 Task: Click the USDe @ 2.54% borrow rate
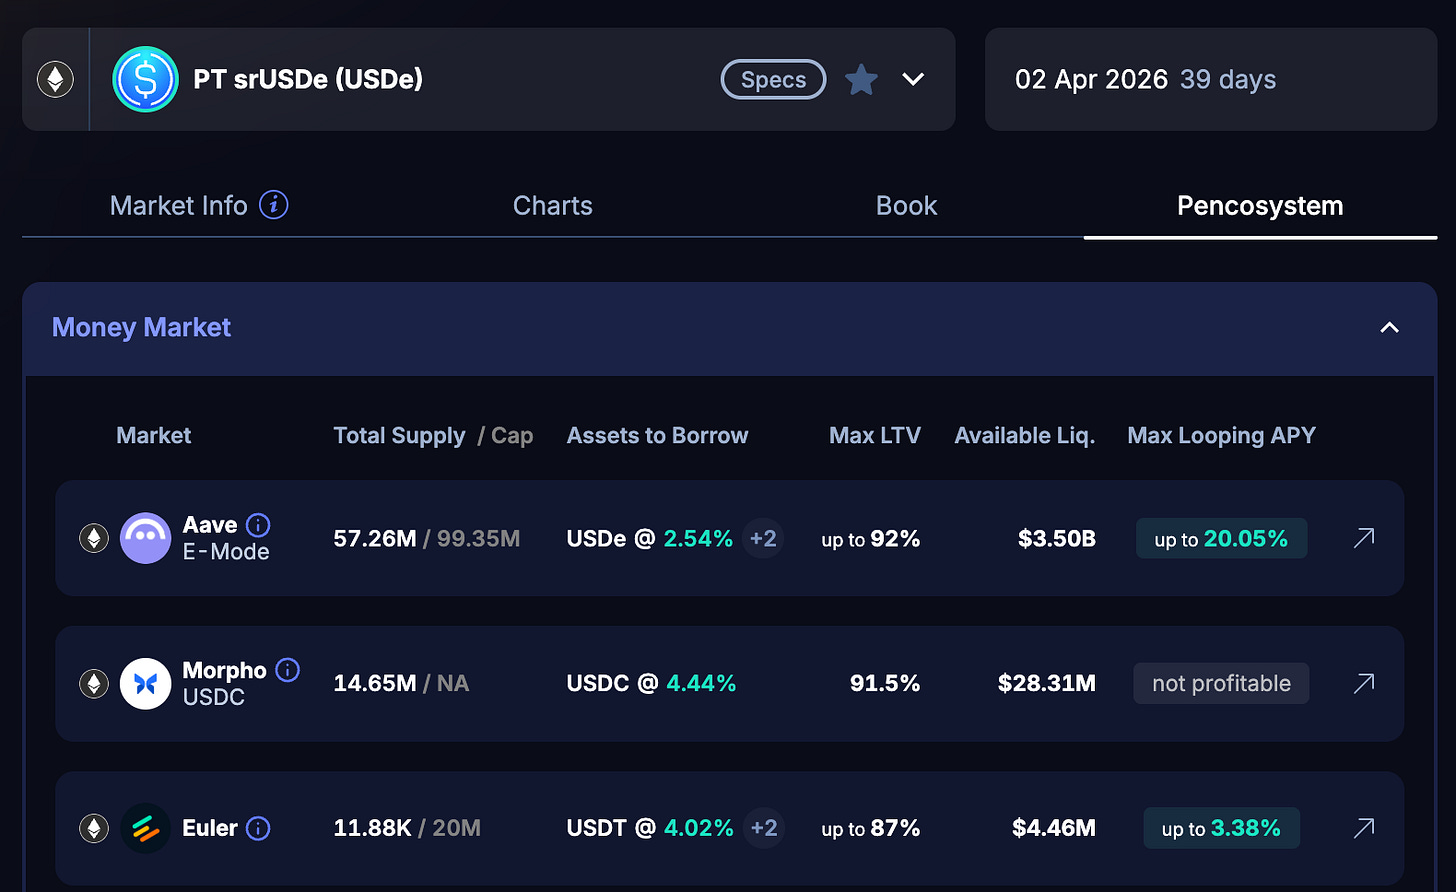[650, 539]
